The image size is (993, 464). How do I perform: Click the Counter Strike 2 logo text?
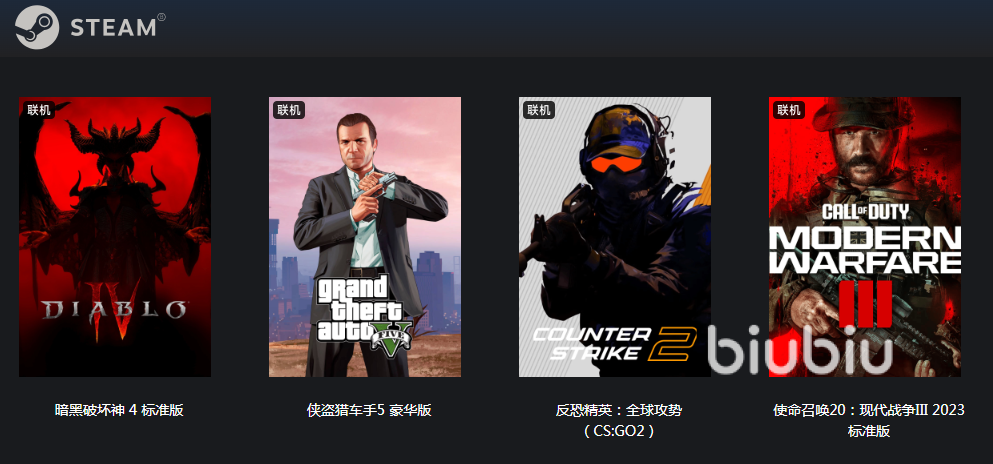click(614, 343)
